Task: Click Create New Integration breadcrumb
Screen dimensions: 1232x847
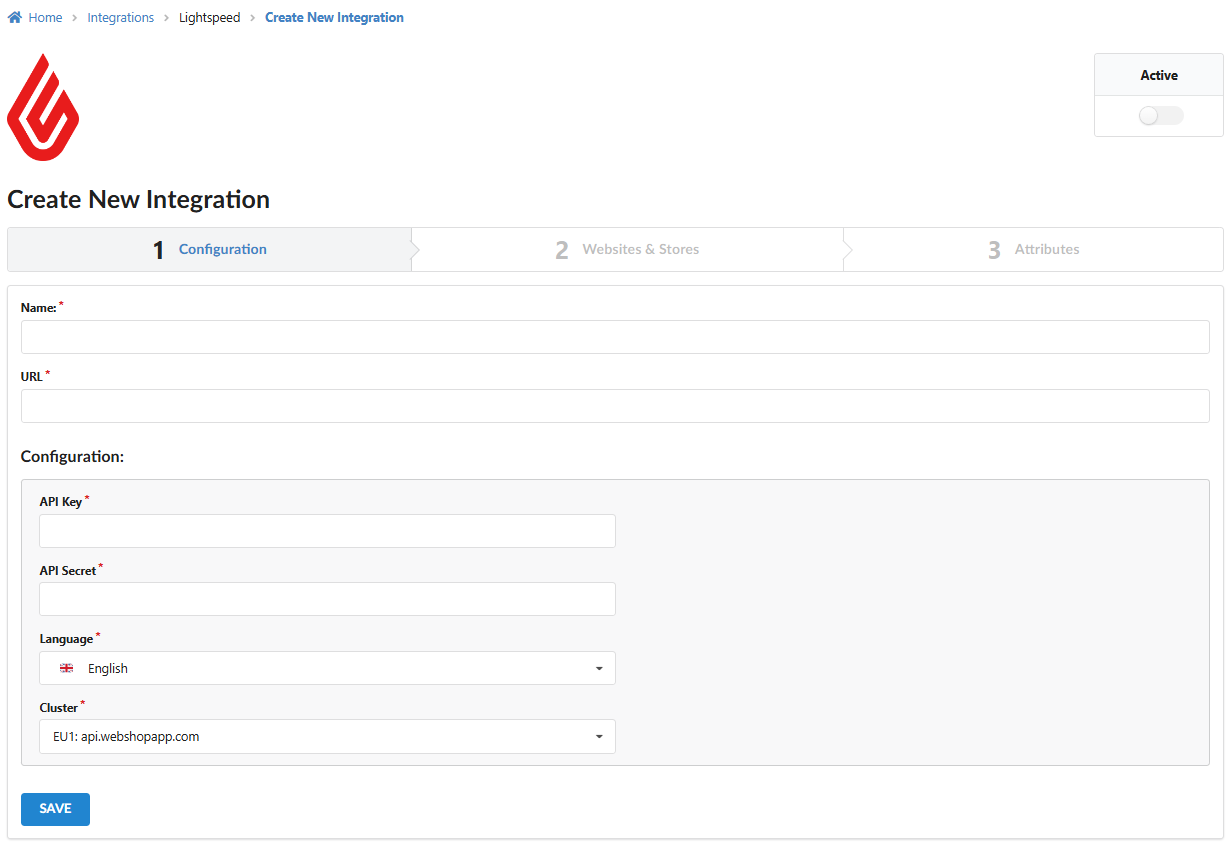Action: point(334,18)
